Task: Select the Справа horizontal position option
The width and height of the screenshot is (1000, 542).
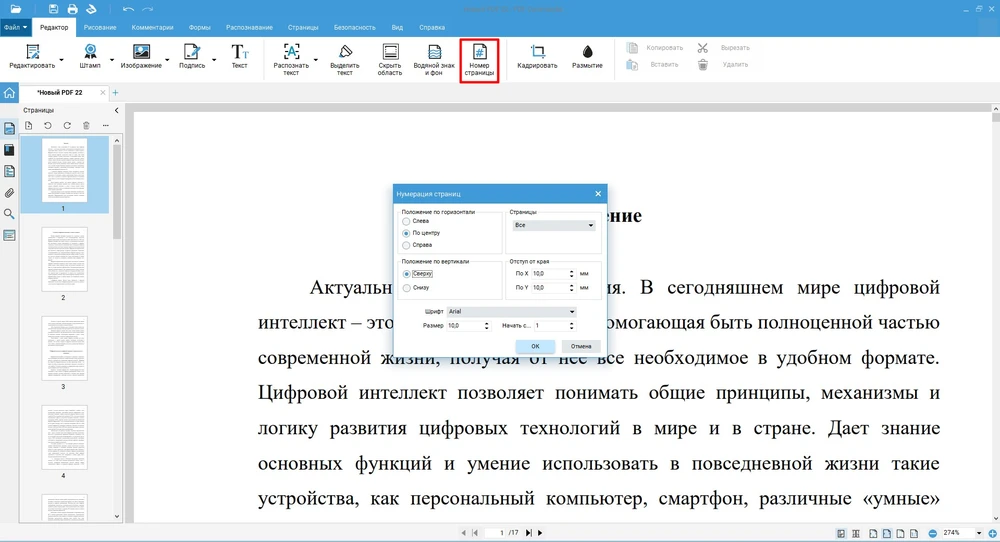Action: tap(406, 245)
